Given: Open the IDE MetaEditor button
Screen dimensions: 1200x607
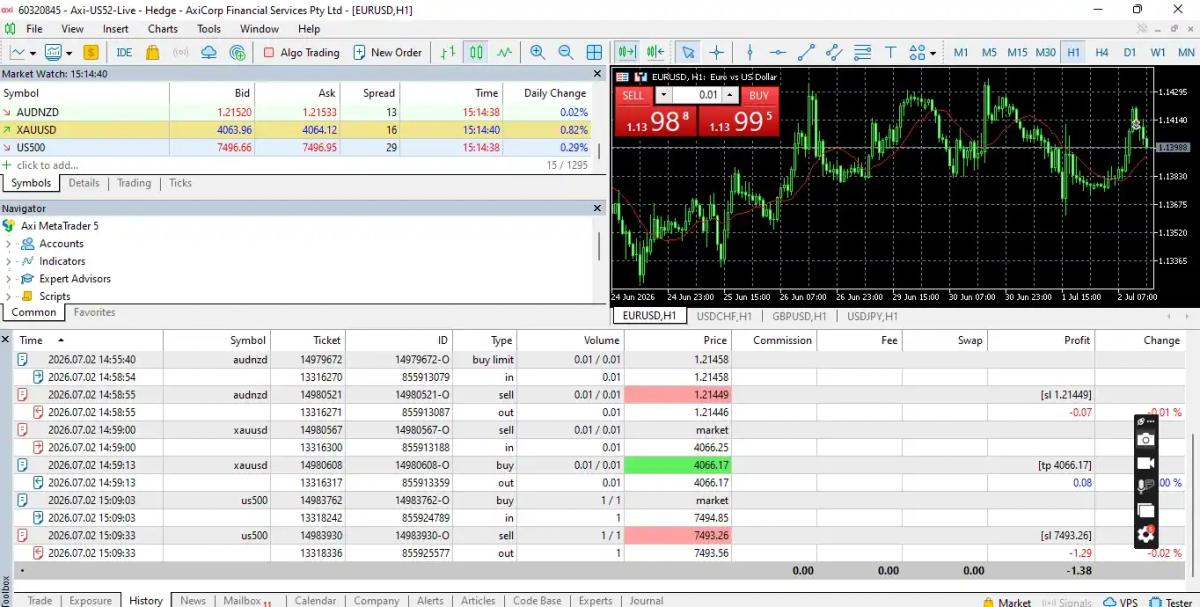Looking at the screenshot, I should (124, 52).
